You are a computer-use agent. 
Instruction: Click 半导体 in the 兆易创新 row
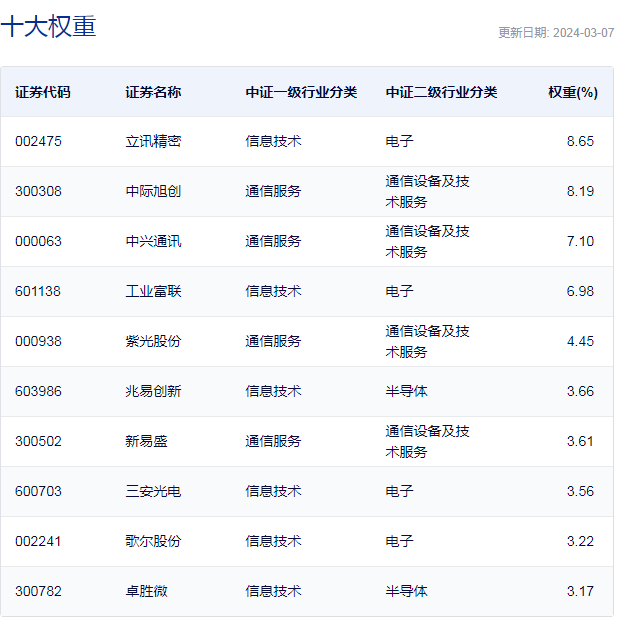[406, 391]
